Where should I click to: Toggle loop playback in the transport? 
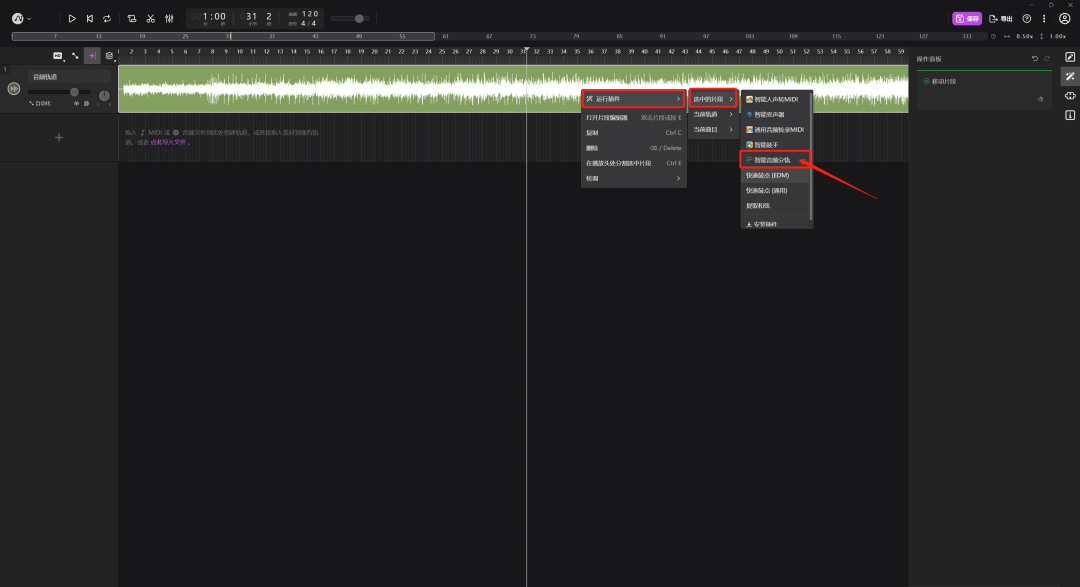[x=107, y=19]
